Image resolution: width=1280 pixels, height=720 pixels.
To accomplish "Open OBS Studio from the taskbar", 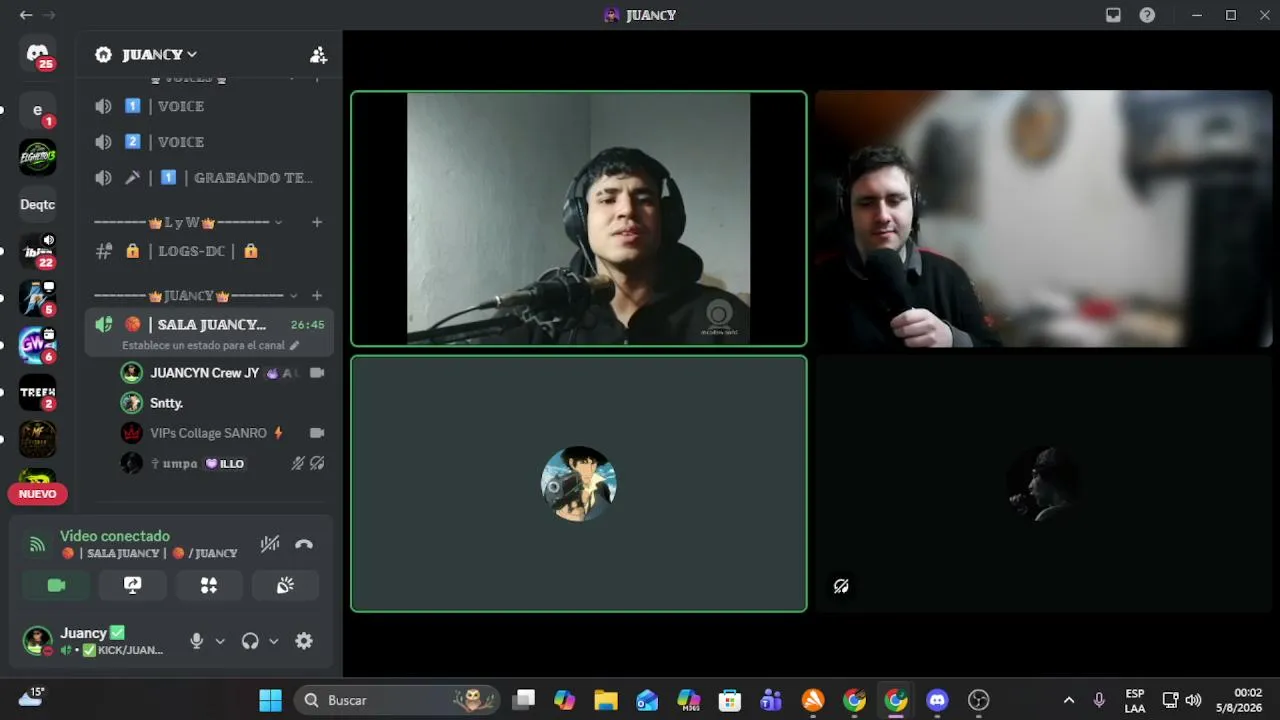I will [x=979, y=700].
